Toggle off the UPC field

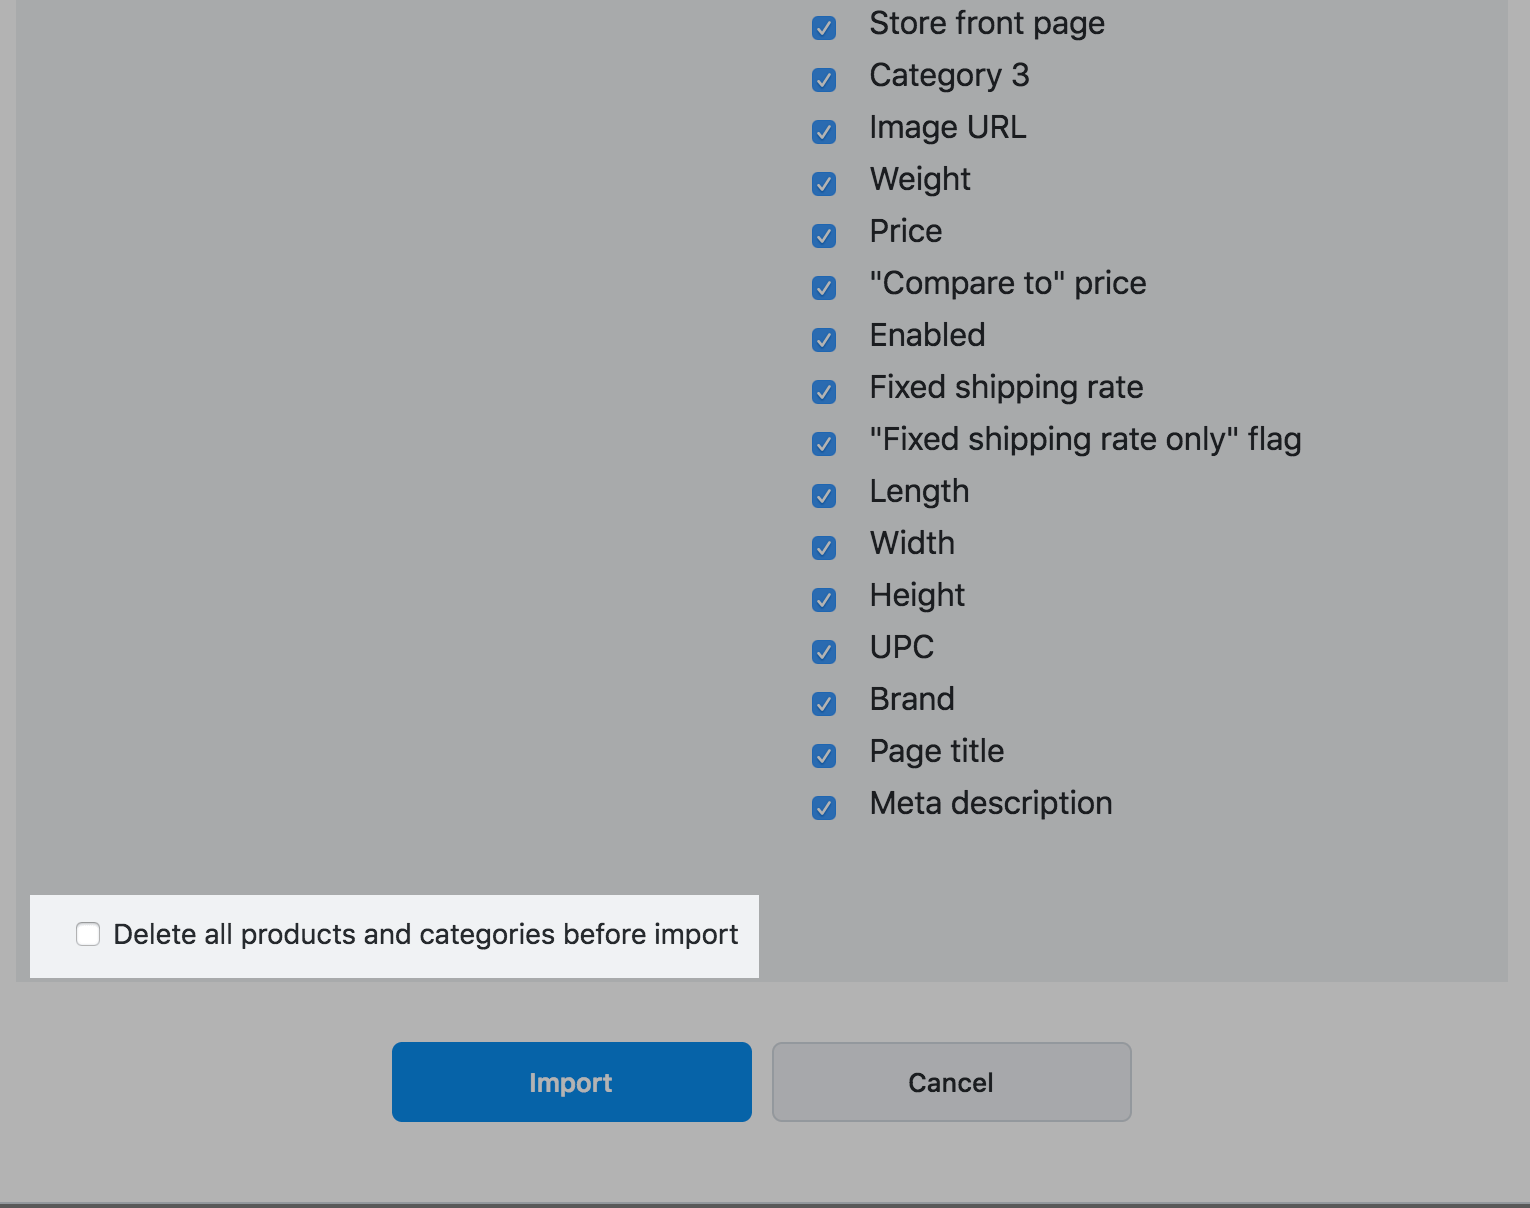(823, 652)
